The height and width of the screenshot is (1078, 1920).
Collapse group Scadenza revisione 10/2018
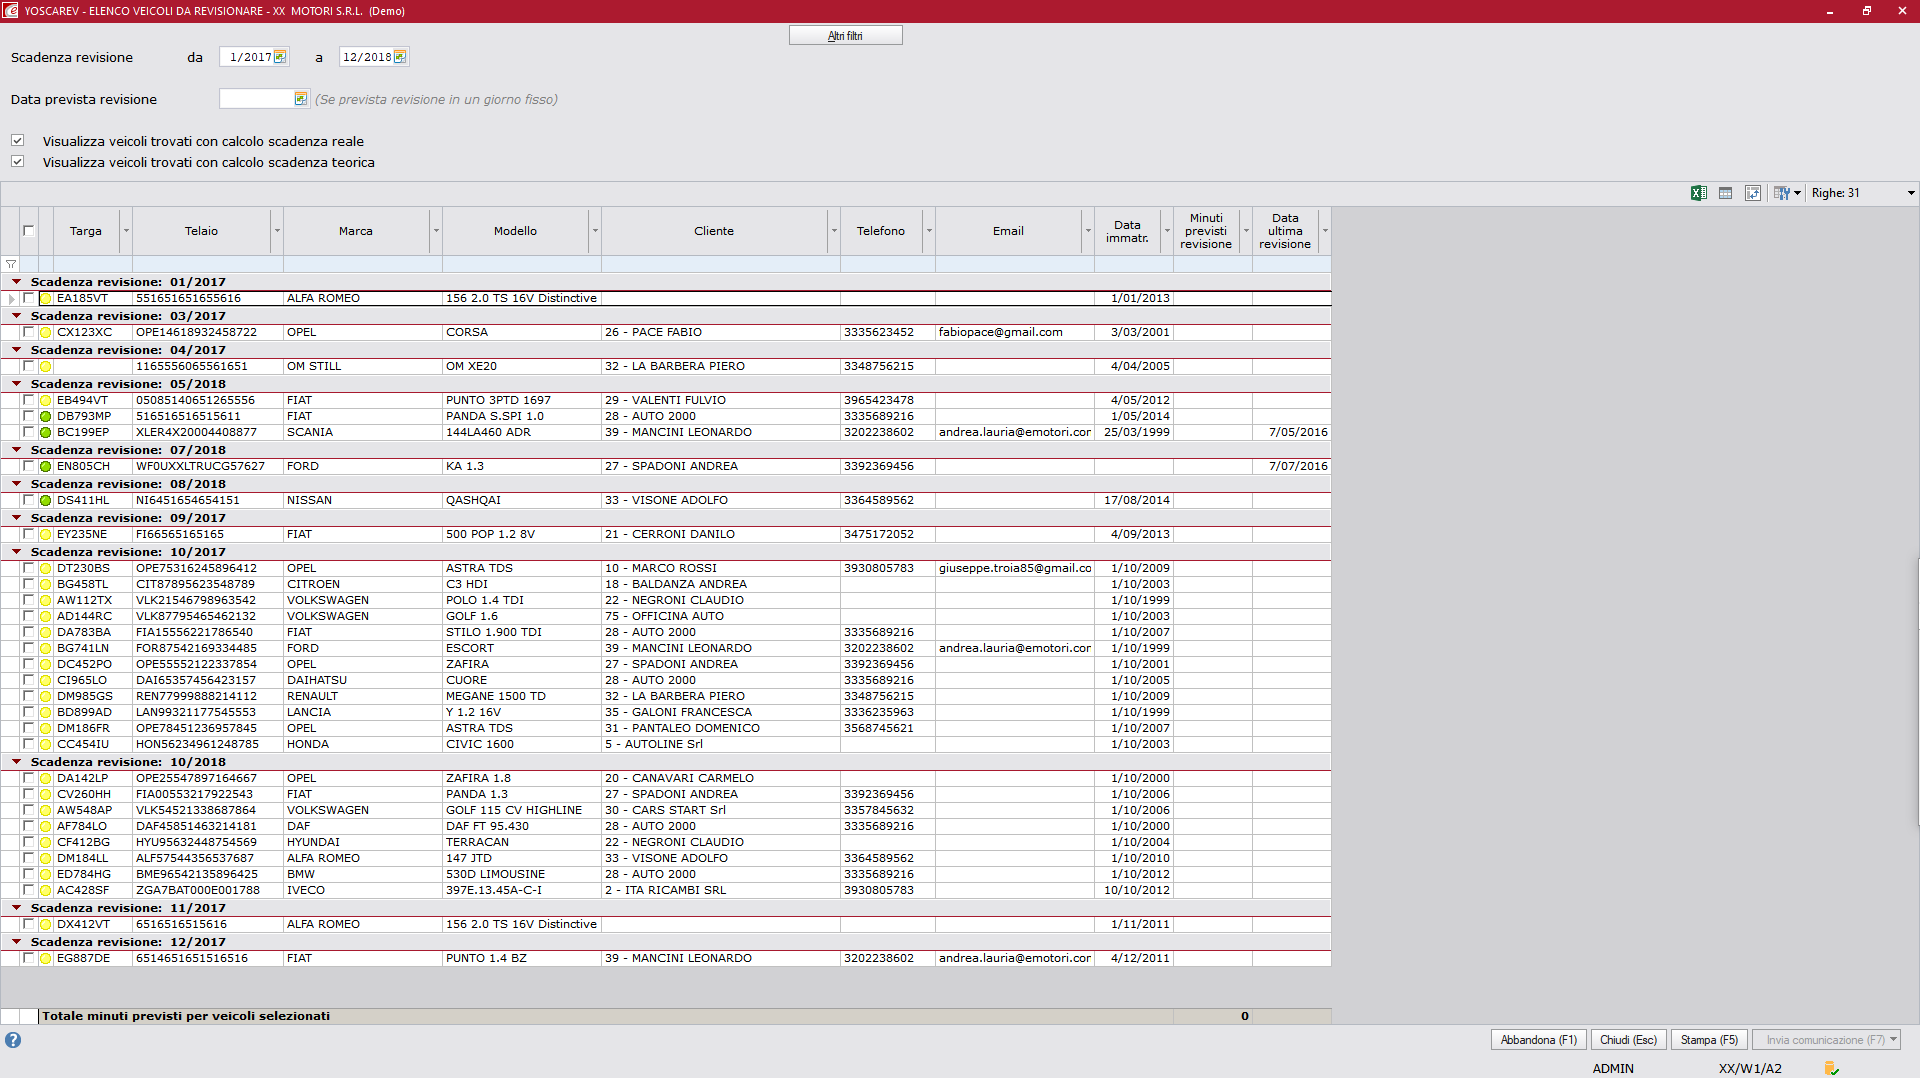[x=16, y=762]
